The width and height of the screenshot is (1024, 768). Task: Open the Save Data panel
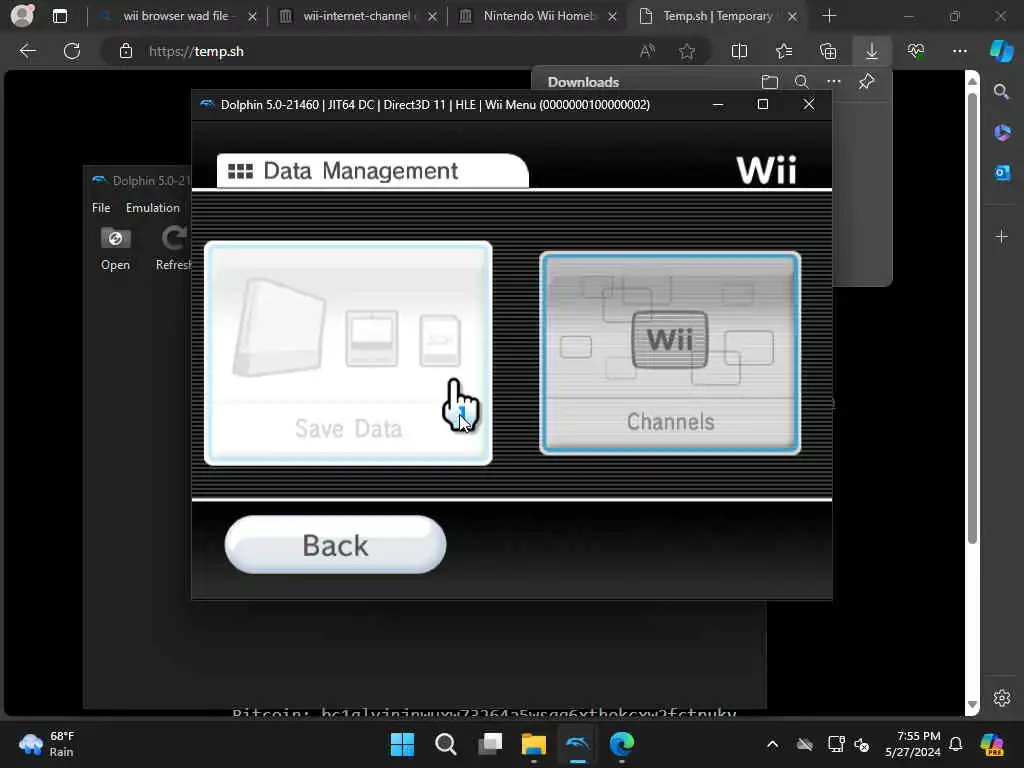tap(348, 353)
